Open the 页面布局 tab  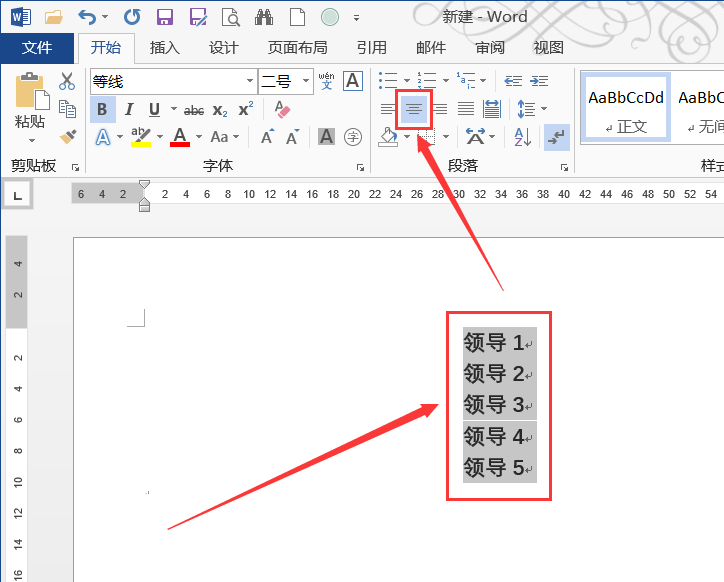pyautogui.click(x=297, y=47)
